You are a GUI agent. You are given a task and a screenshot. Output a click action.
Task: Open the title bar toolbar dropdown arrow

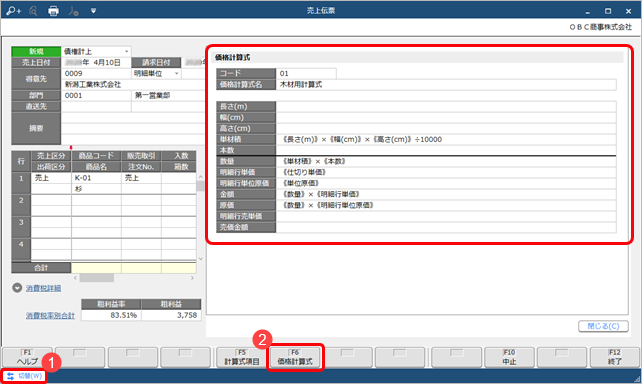[93, 11]
